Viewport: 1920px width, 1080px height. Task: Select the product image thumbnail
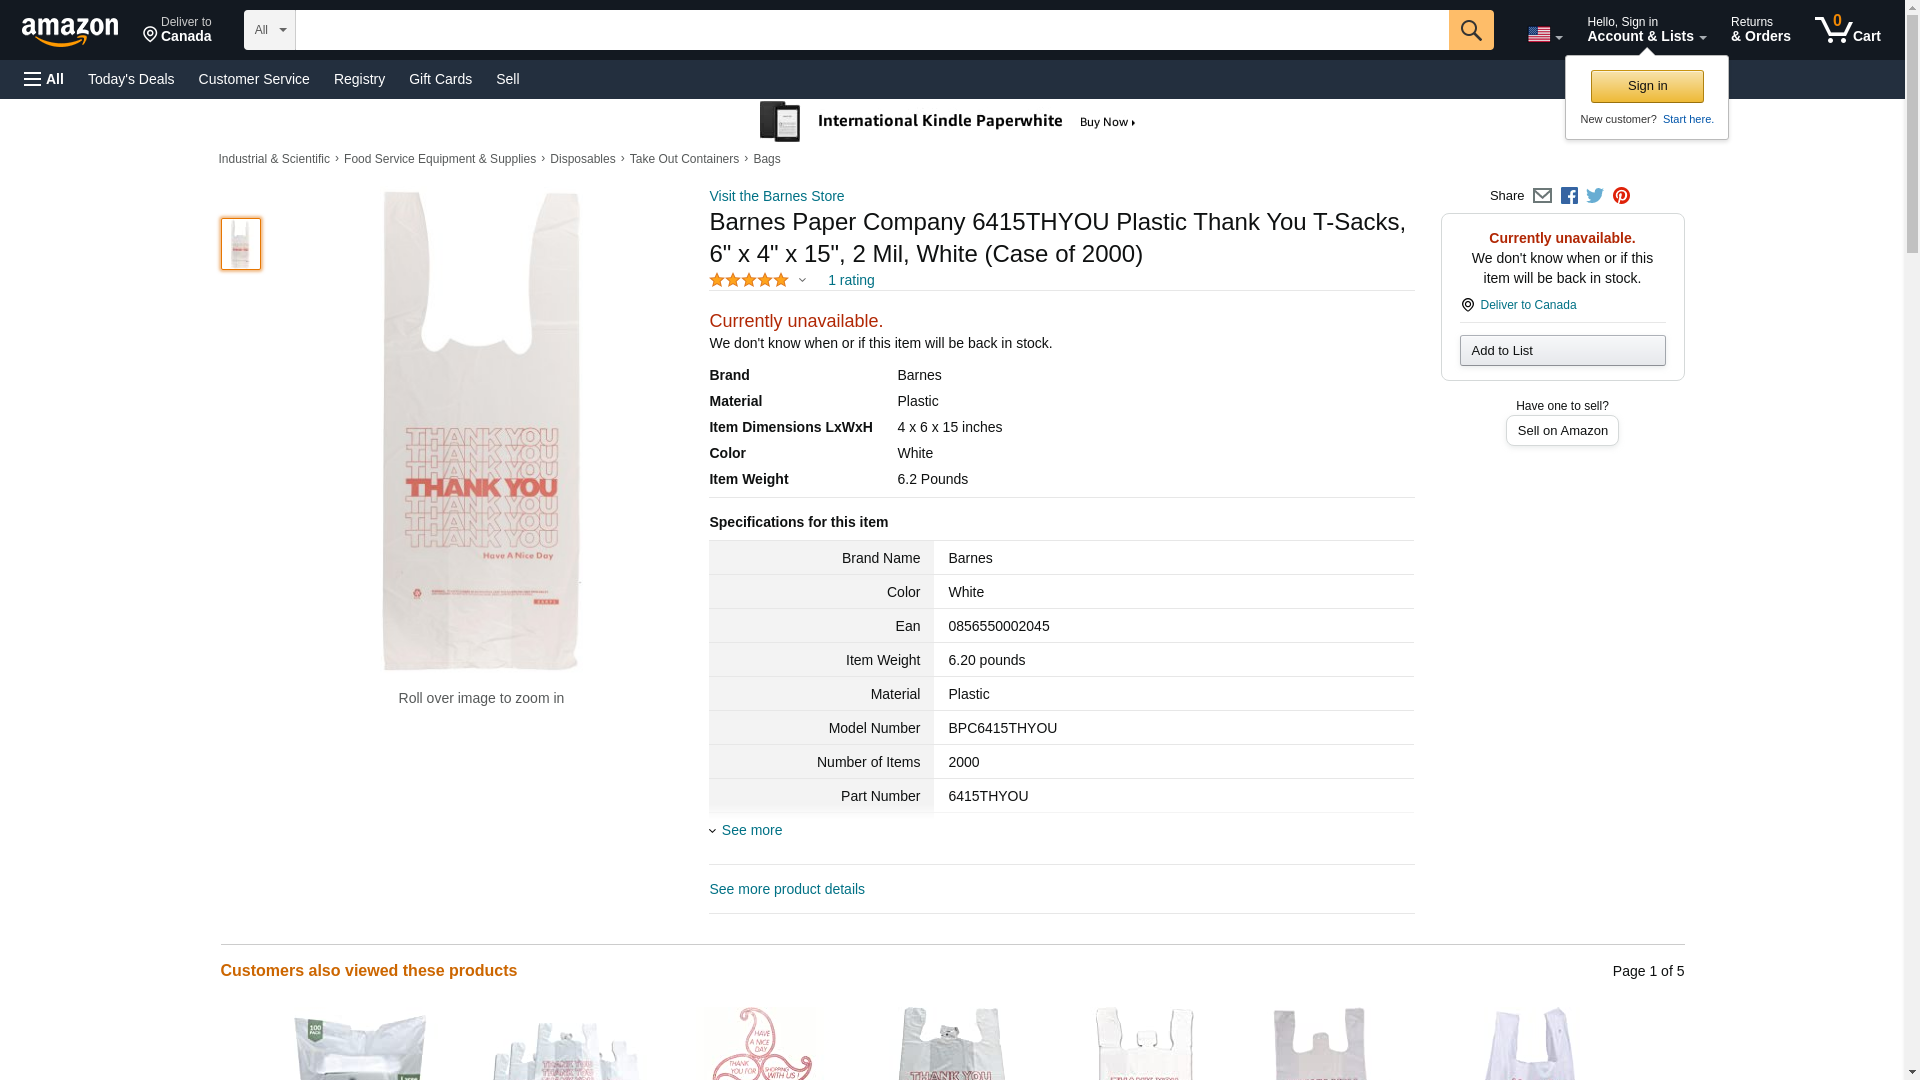[x=240, y=244]
